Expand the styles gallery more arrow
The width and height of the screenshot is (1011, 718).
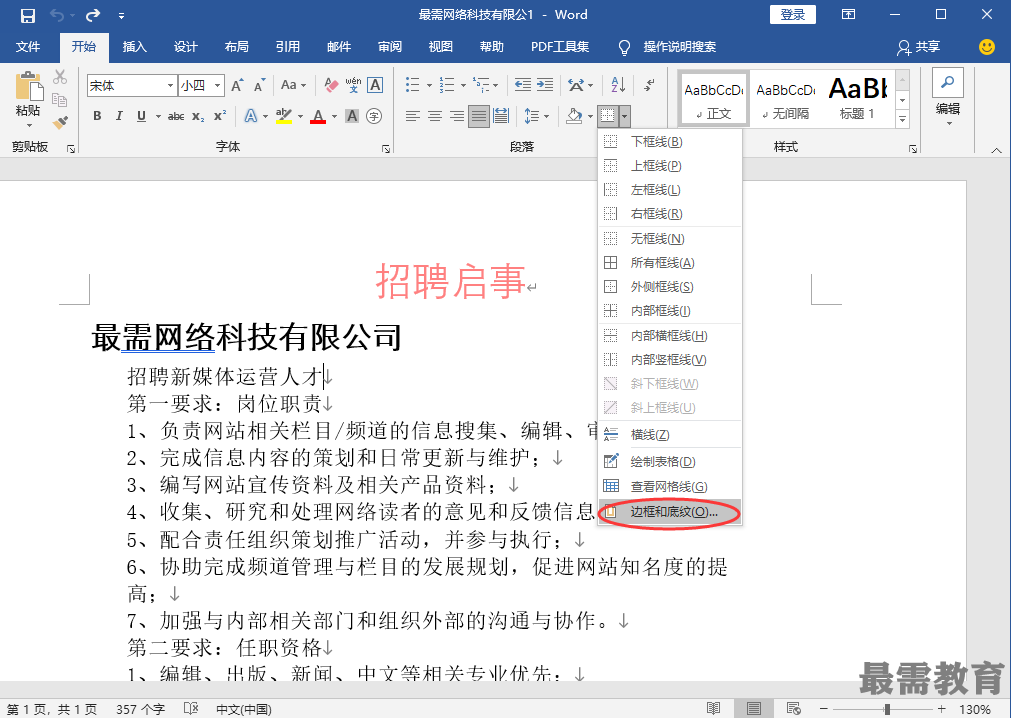click(903, 119)
